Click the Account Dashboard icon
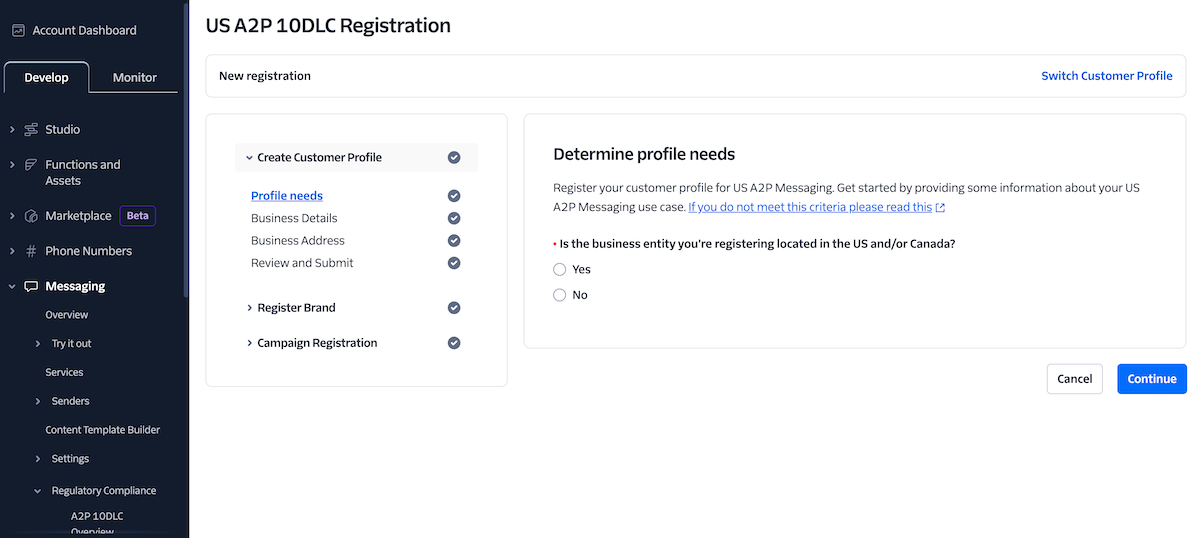 pyautogui.click(x=18, y=30)
